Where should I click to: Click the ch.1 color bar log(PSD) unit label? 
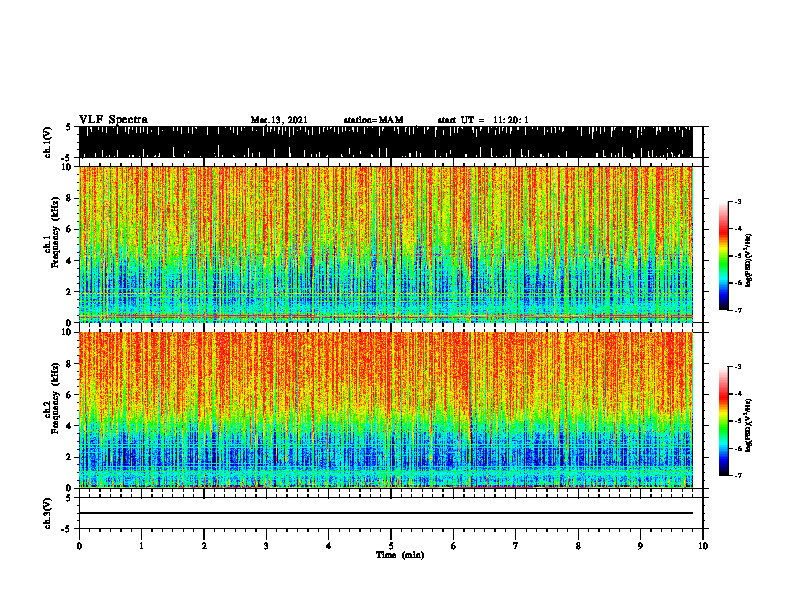click(x=749, y=260)
